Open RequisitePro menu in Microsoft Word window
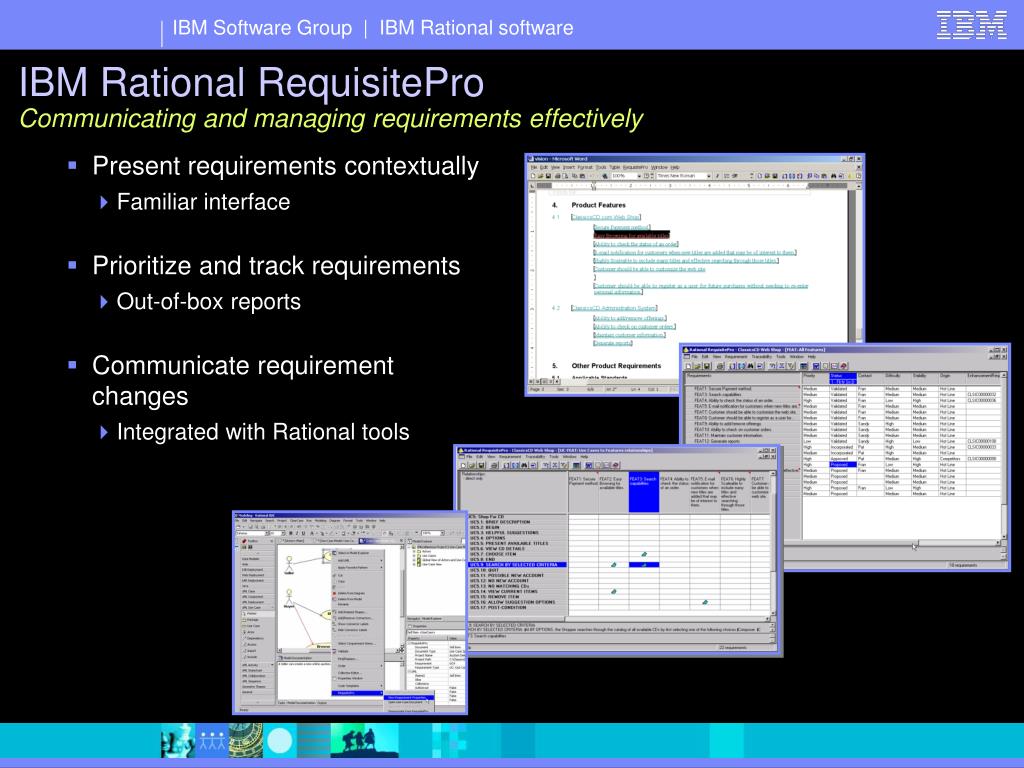Viewport: 1024px width, 768px height. tap(635, 167)
